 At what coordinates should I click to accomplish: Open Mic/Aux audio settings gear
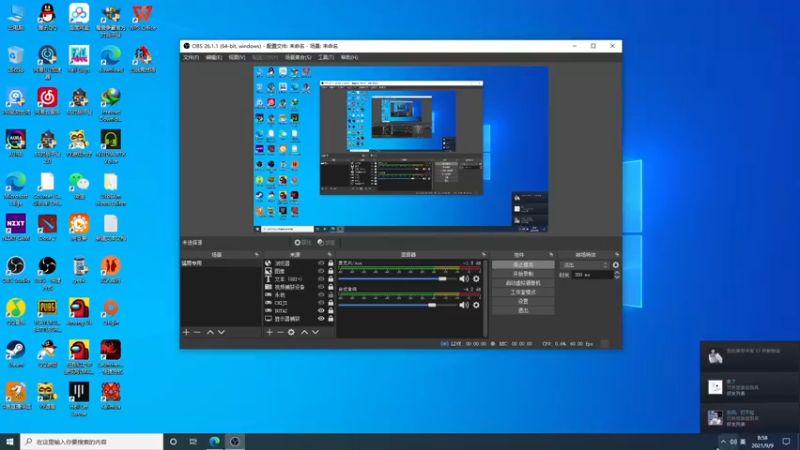pyautogui.click(x=476, y=279)
